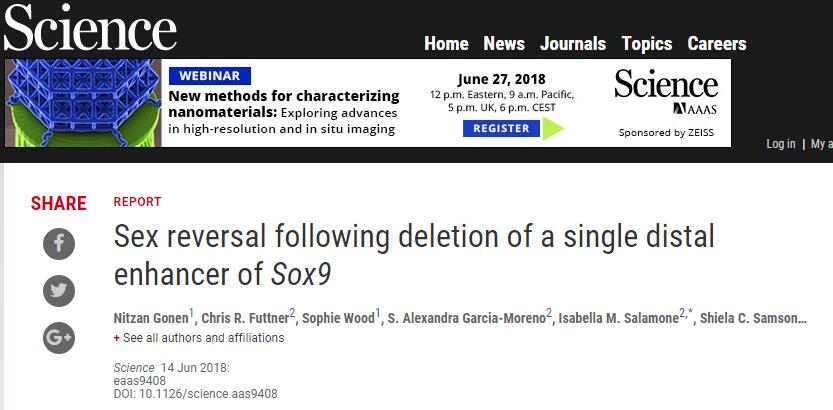Click the green arrow beside Register

[554, 129]
